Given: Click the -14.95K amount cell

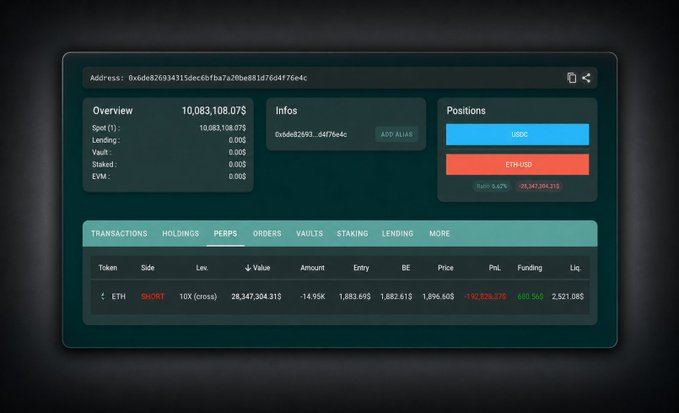Looking at the screenshot, I should coord(313,297).
